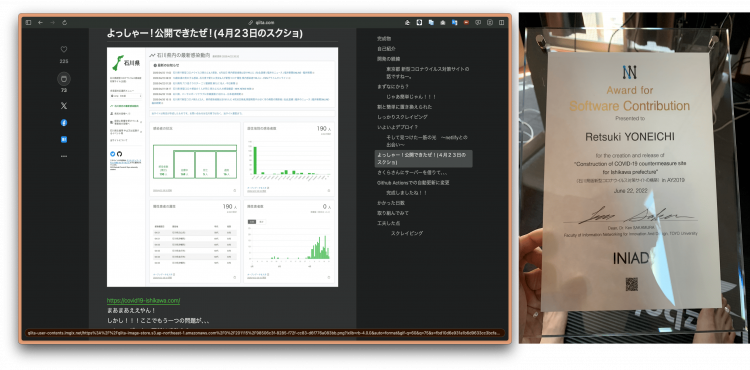
Task: Toggle the browser sidebar panel icon
Action: pyautogui.click(x=28, y=22)
